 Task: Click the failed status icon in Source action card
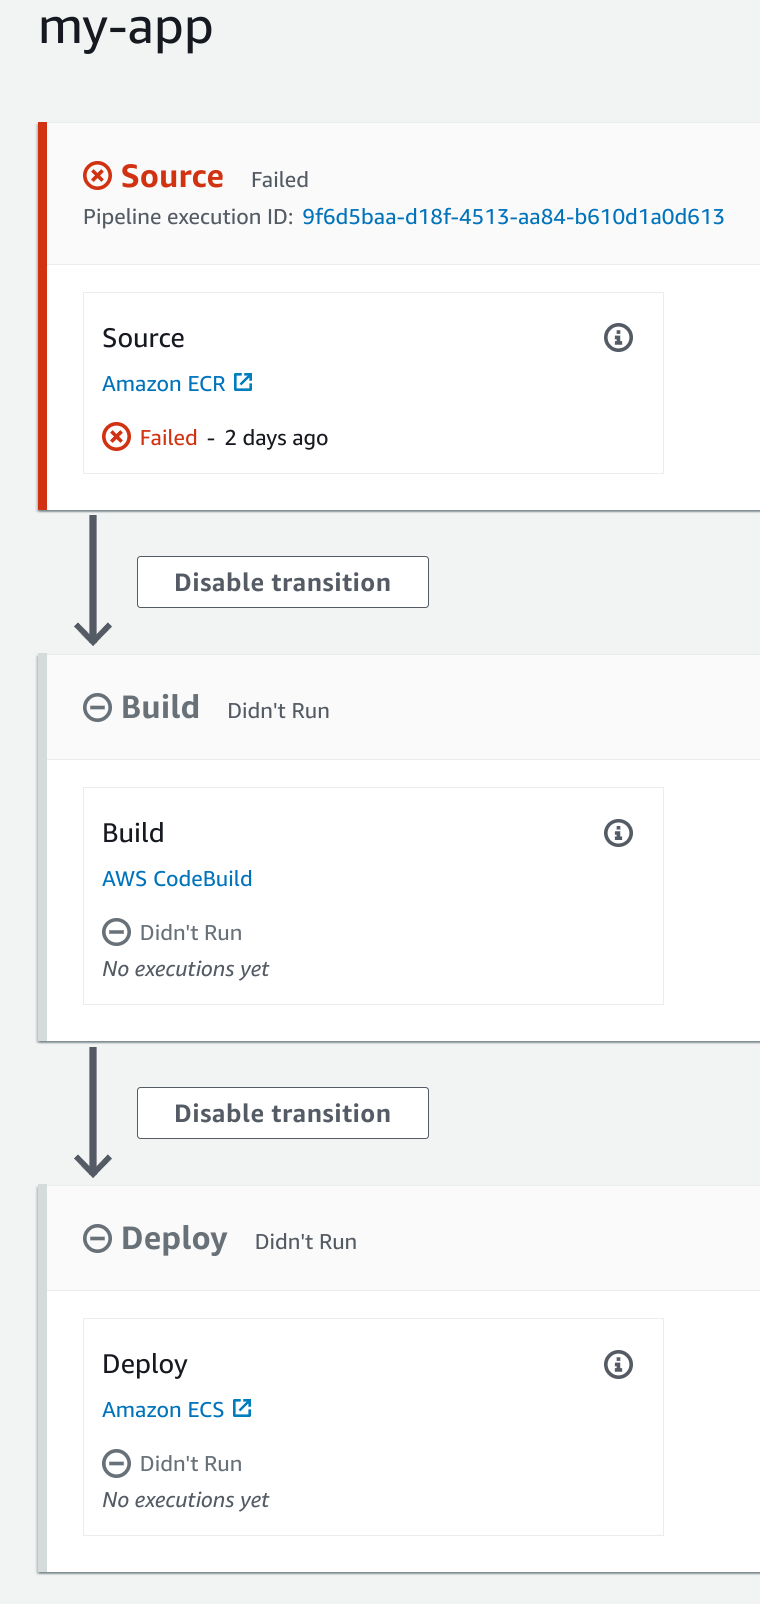(117, 437)
